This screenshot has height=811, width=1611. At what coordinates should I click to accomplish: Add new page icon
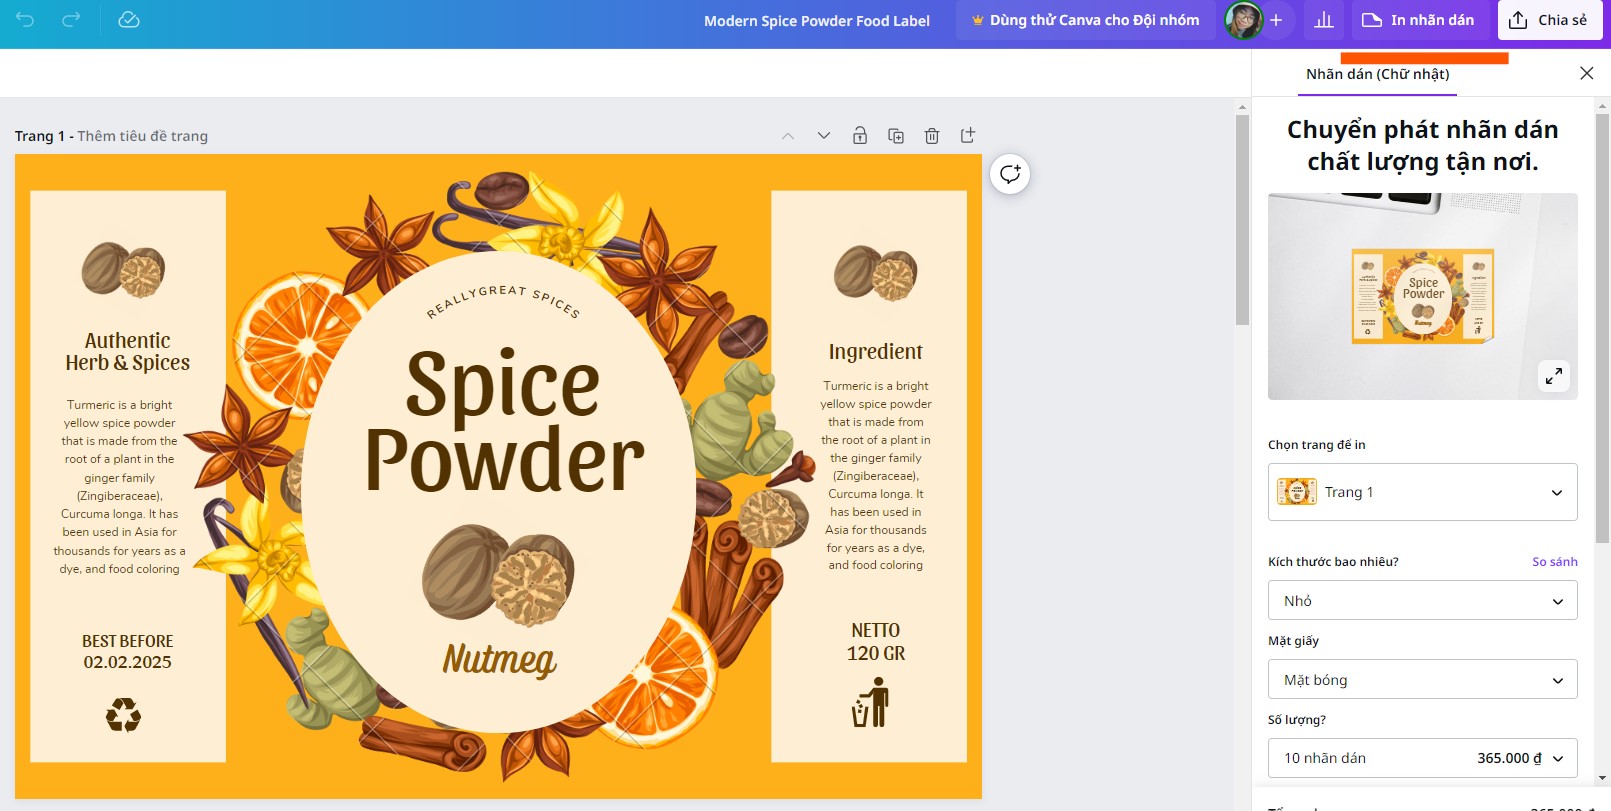(968, 136)
